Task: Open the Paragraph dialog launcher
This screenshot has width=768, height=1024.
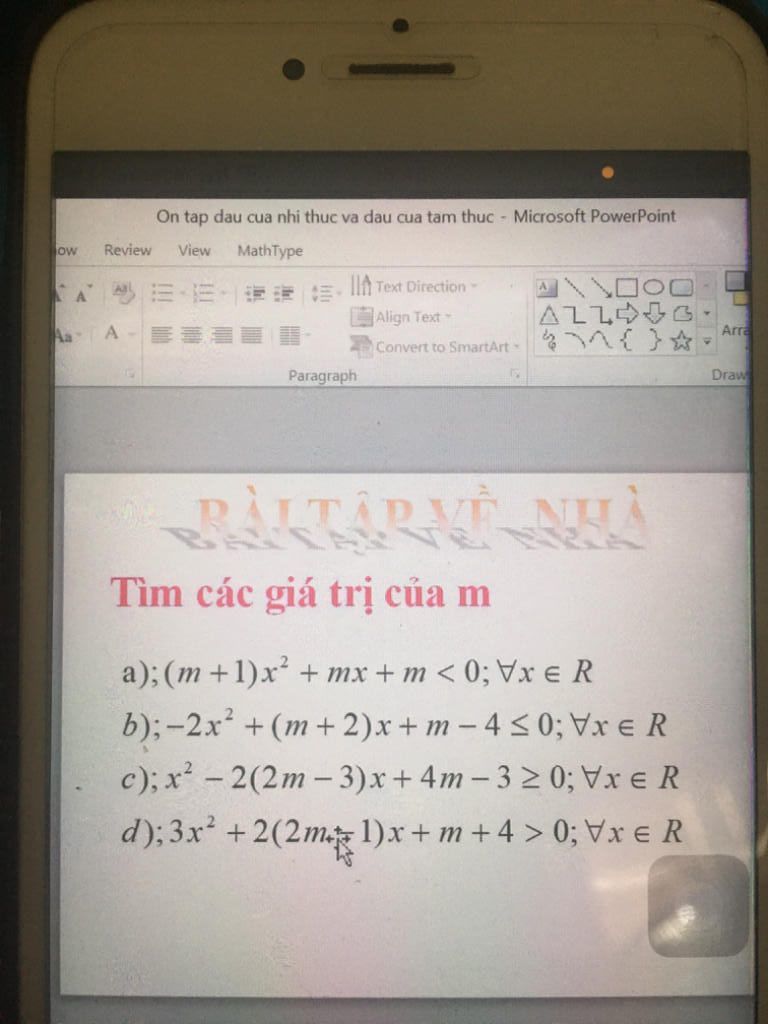Action: pyautogui.click(x=515, y=374)
